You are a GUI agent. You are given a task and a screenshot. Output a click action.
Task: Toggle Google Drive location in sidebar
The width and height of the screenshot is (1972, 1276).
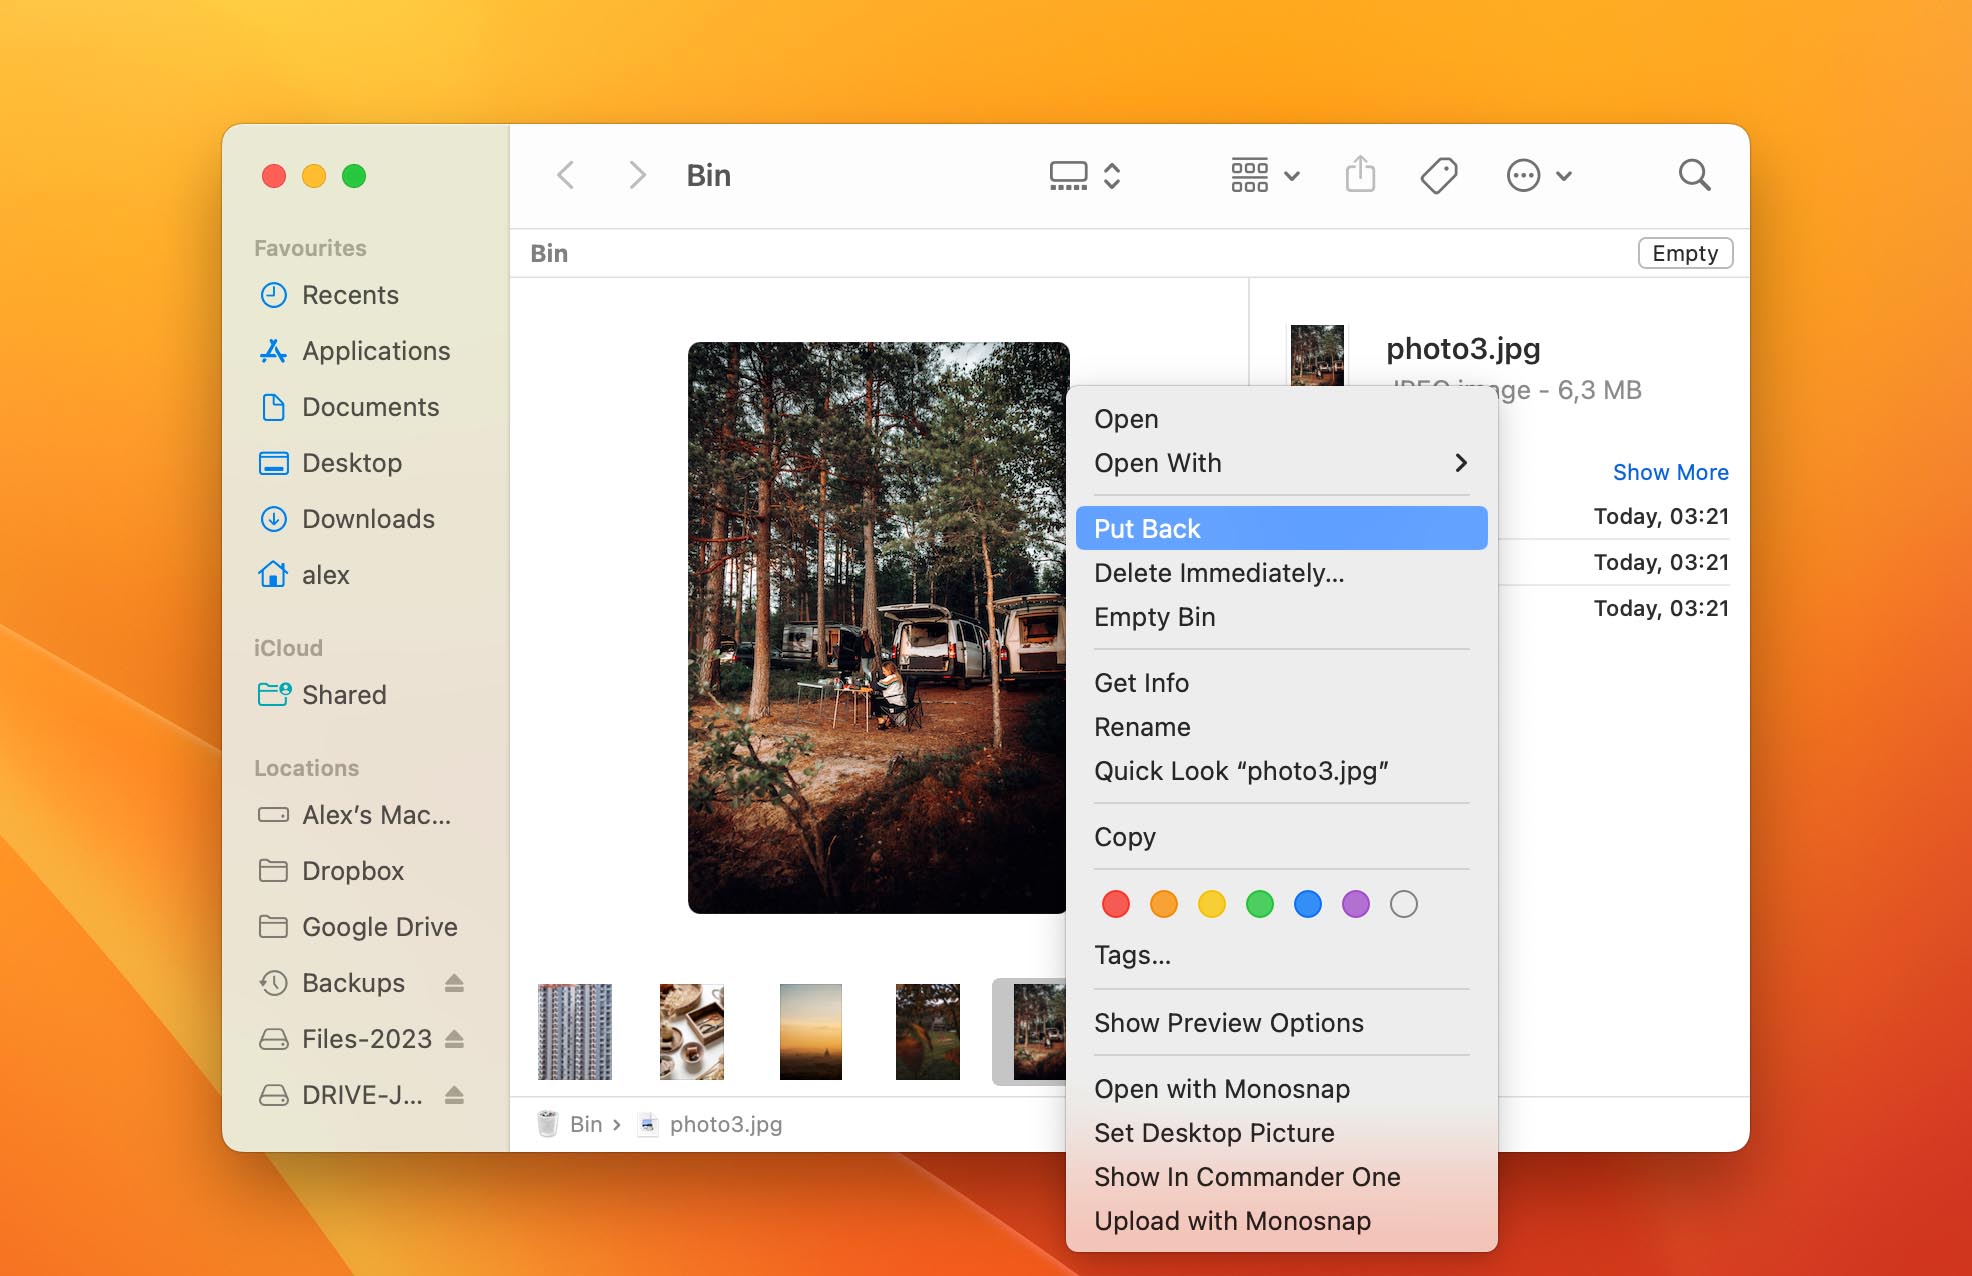378,925
